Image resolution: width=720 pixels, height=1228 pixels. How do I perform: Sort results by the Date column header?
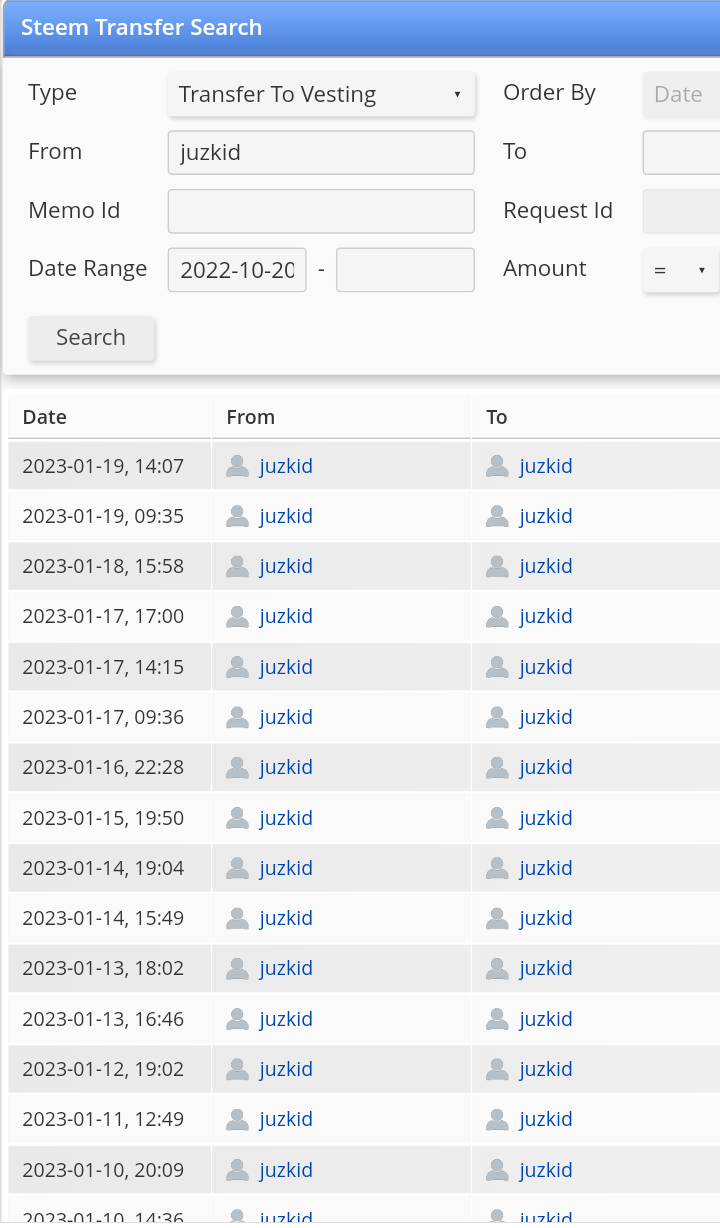[x=45, y=417]
